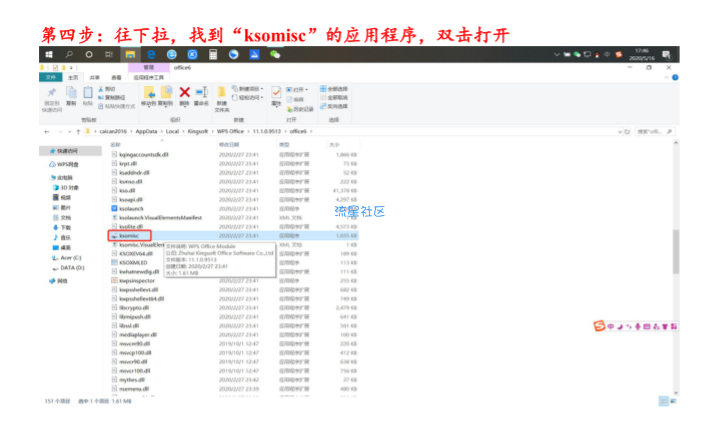Screen dimensions: 719x422
Task: Select DATA (D:) drive in navigation pane
Action: (x=68, y=268)
